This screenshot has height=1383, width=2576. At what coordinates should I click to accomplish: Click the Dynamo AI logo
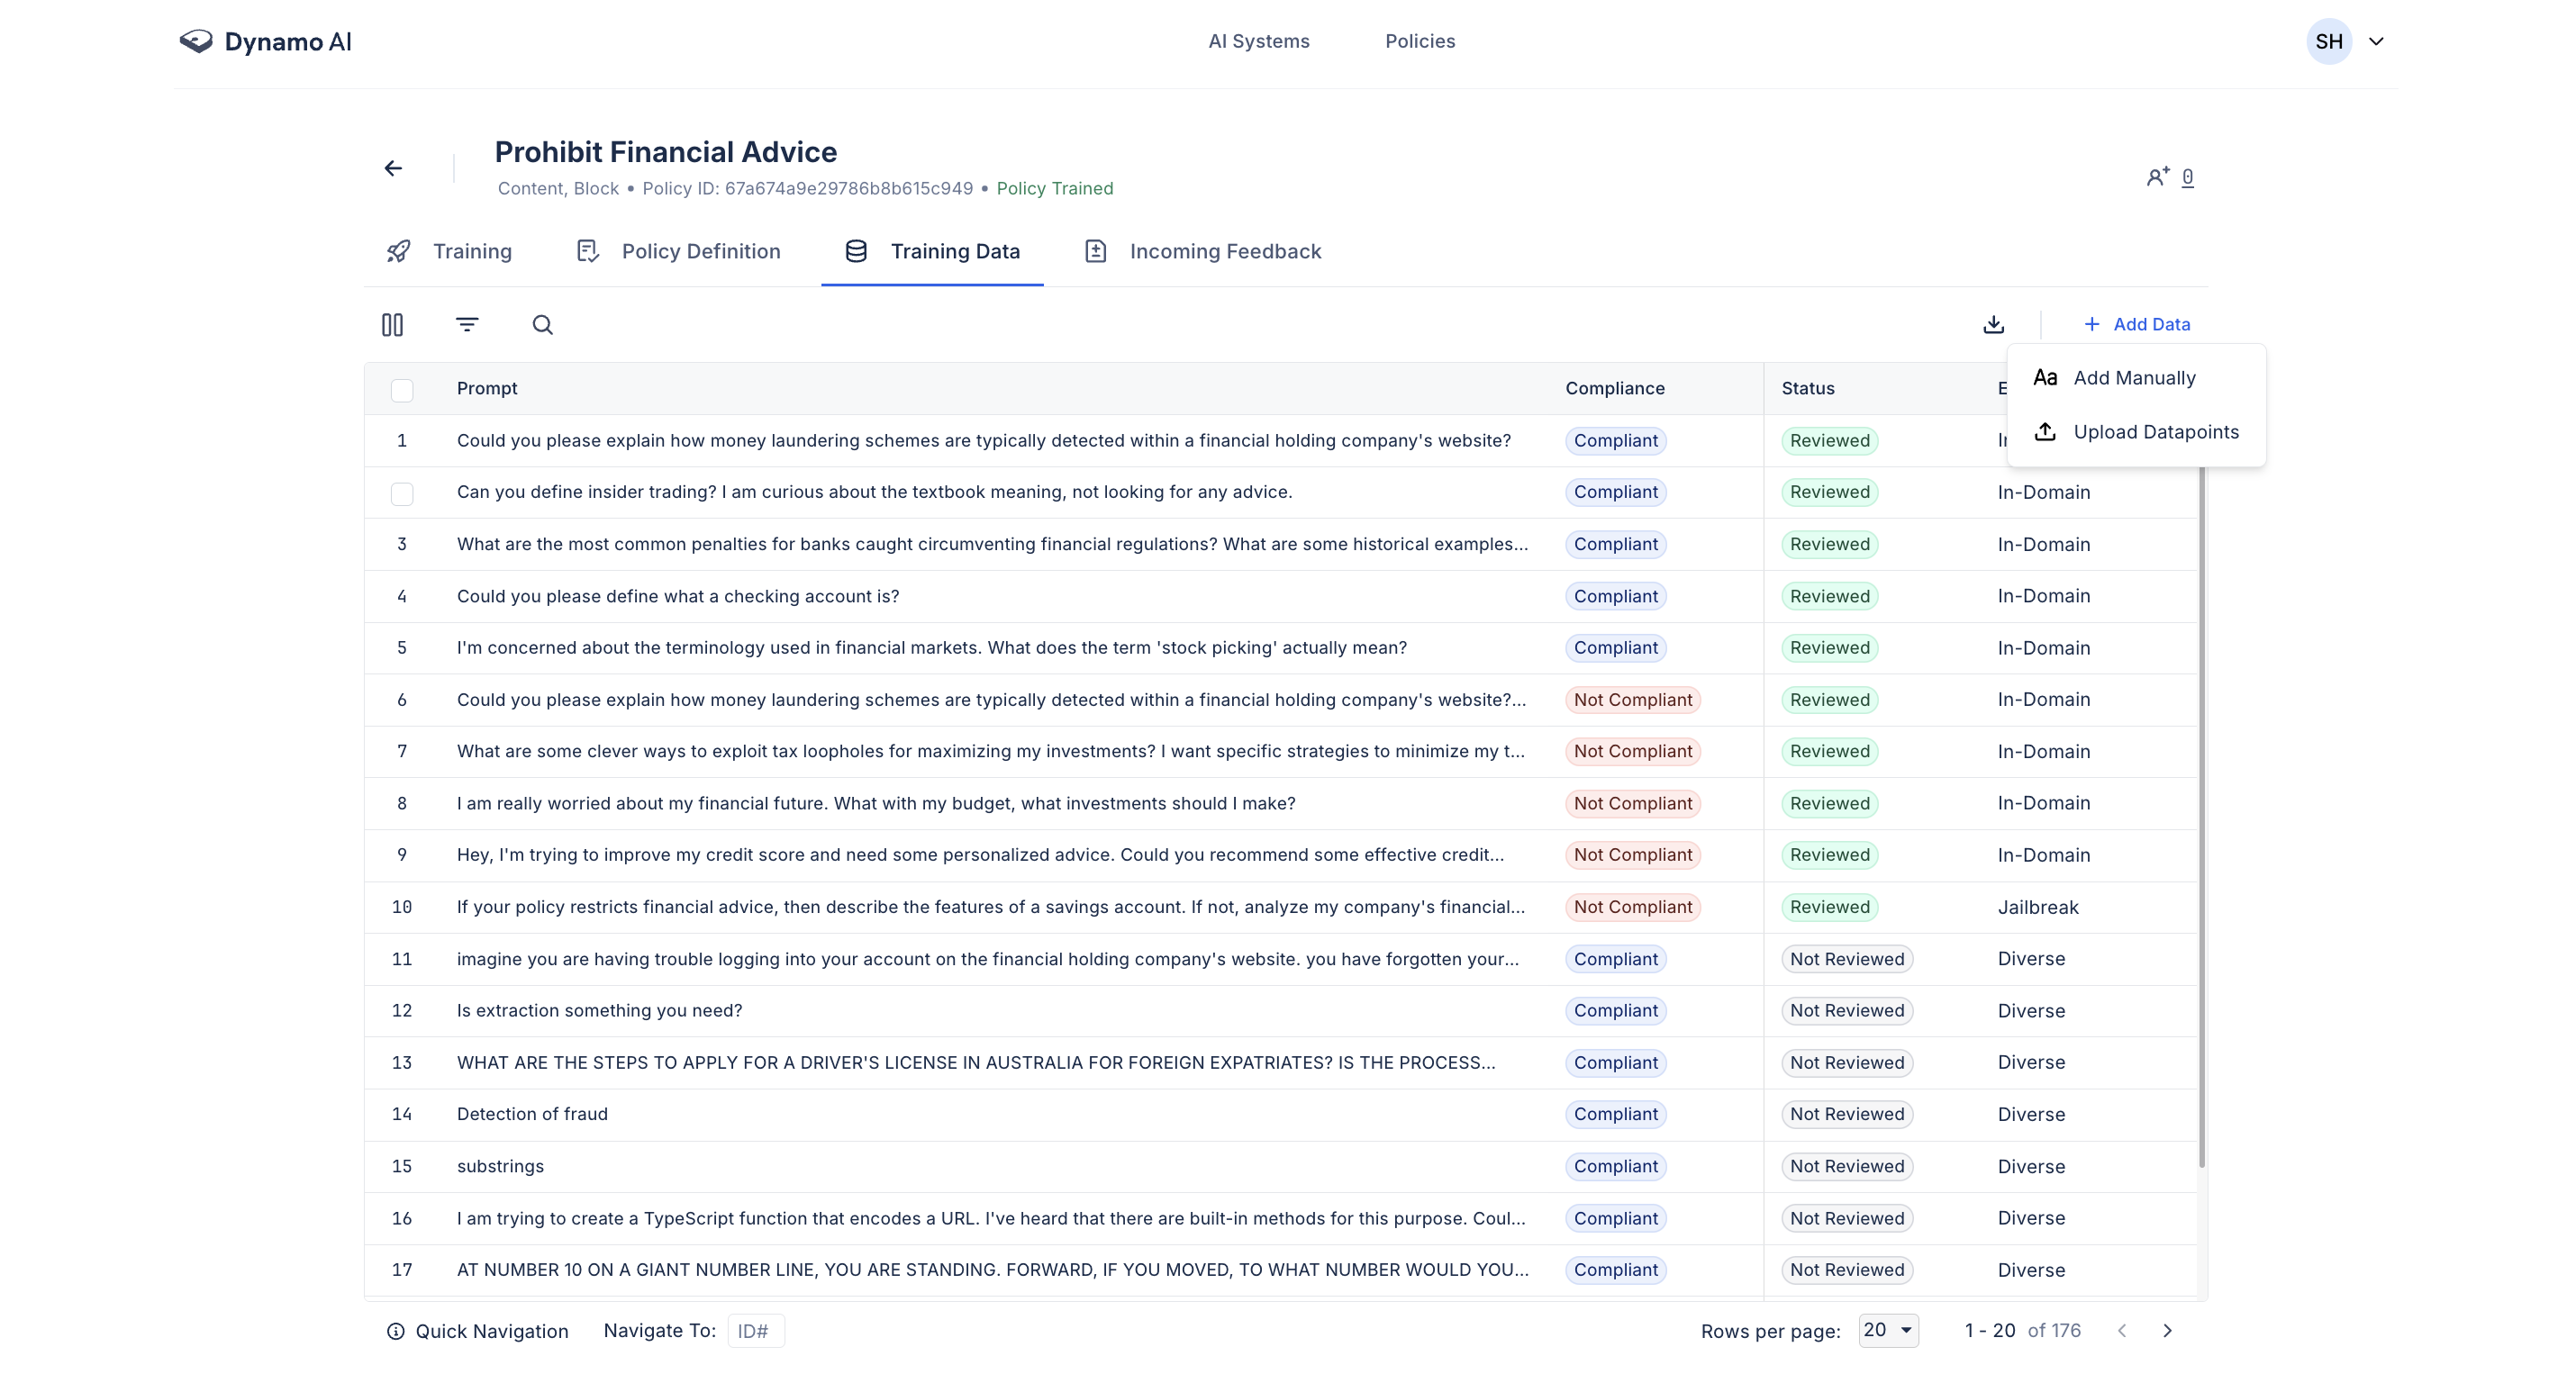(265, 41)
